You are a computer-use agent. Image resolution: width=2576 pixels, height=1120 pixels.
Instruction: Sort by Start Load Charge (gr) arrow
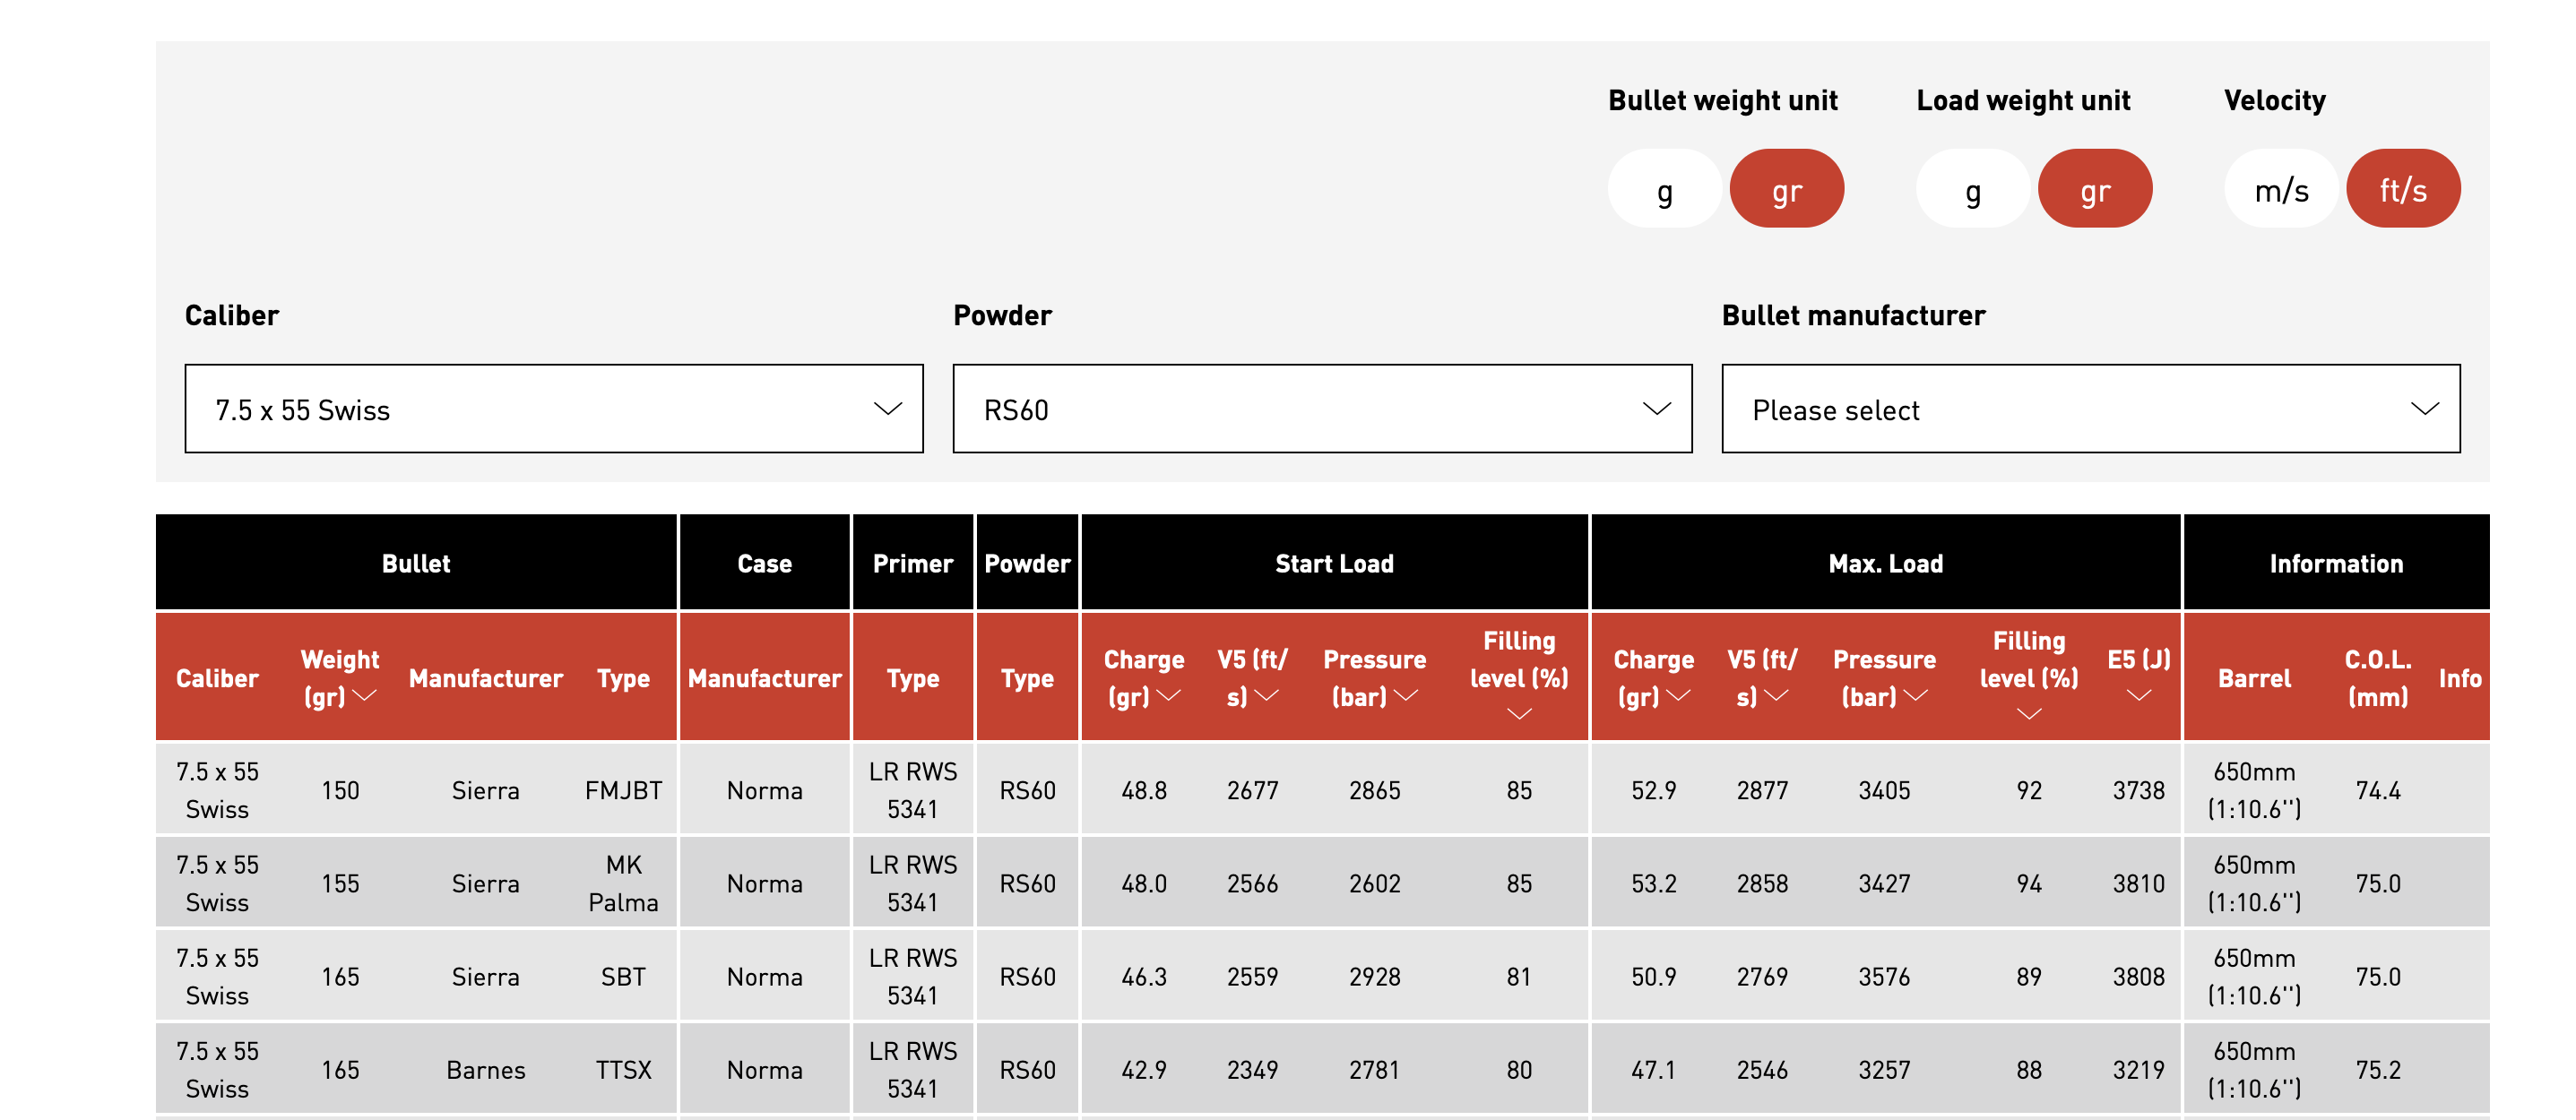pyautogui.click(x=1168, y=696)
